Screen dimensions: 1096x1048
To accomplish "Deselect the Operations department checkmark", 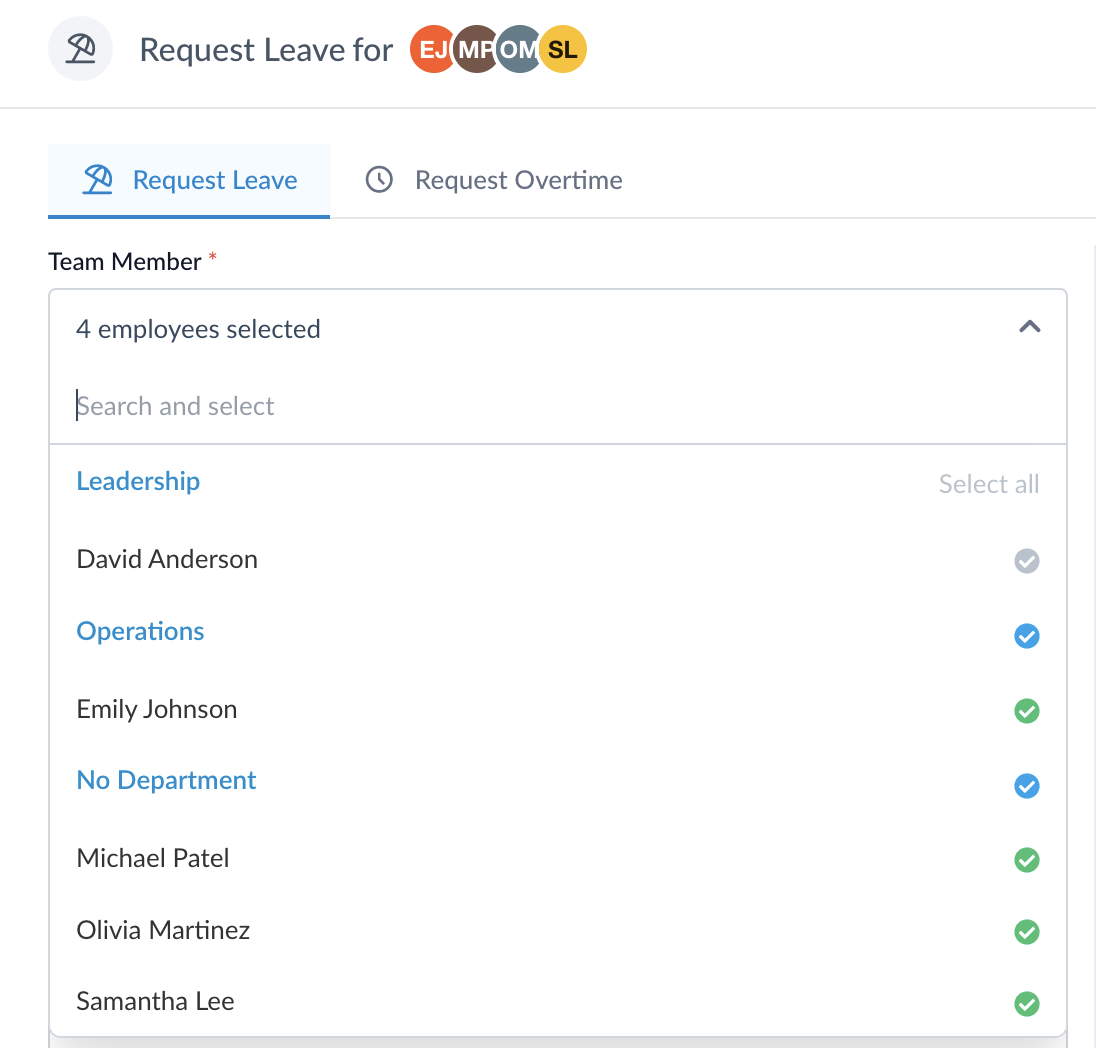I will pos(1026,636).
